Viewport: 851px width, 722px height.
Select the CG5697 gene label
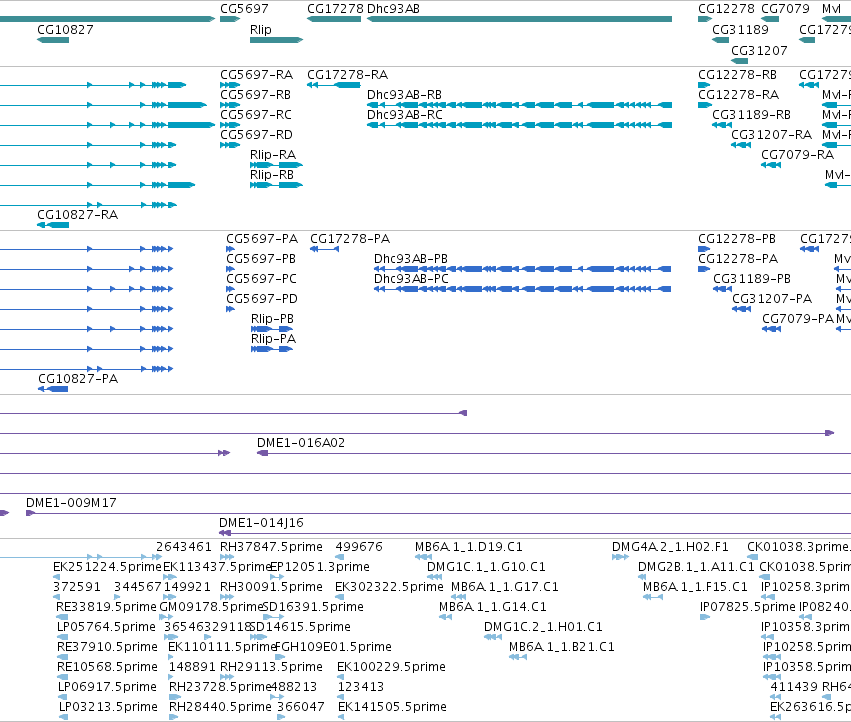click(x=244, y=9)
